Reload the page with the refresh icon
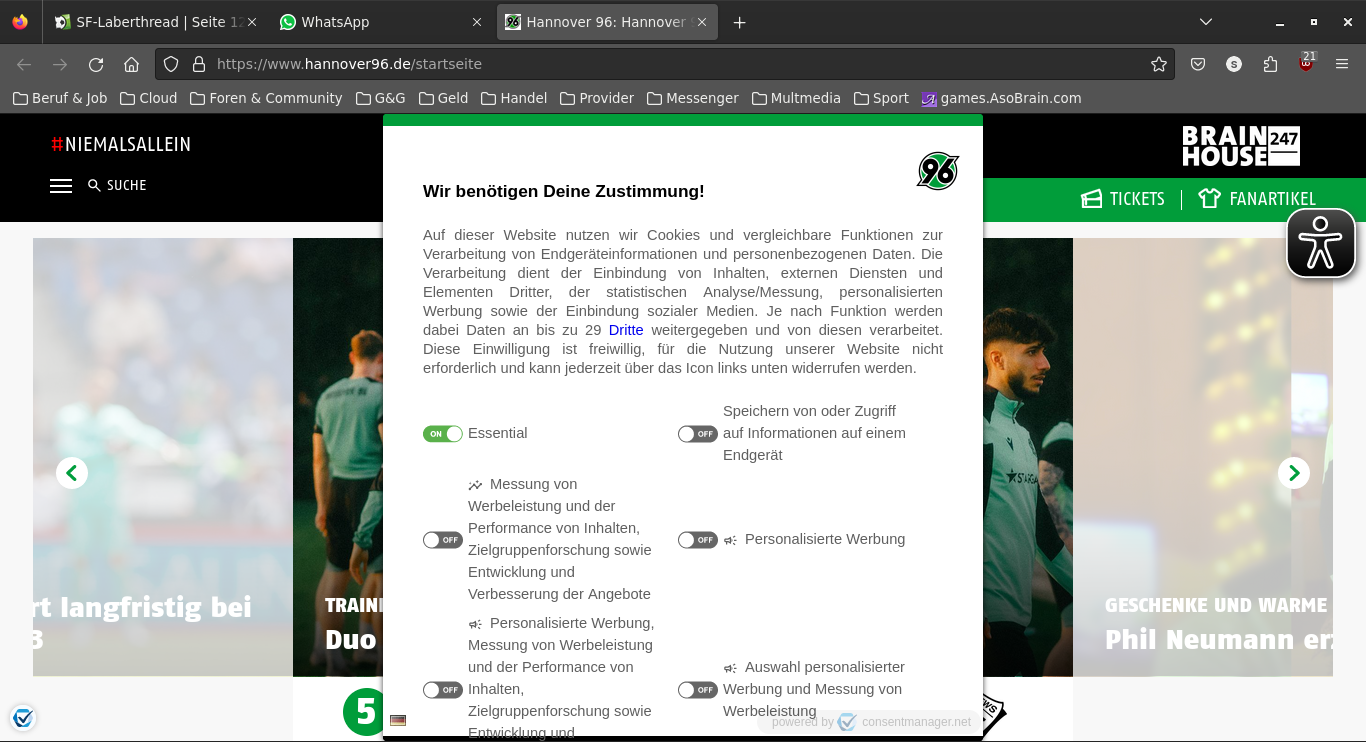The width and height of the screenshot is (1366, 742). tap(96, 64)
